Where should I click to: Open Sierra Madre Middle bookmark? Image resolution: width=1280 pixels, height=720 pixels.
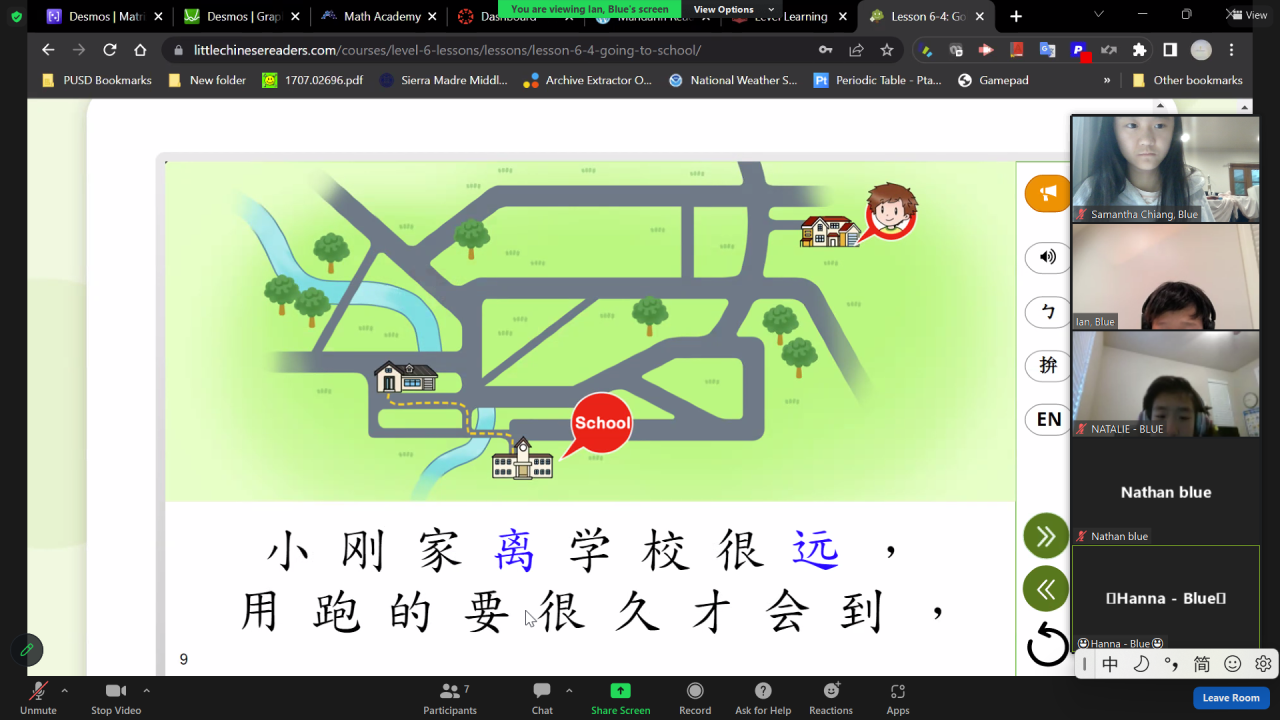point(444,80)
